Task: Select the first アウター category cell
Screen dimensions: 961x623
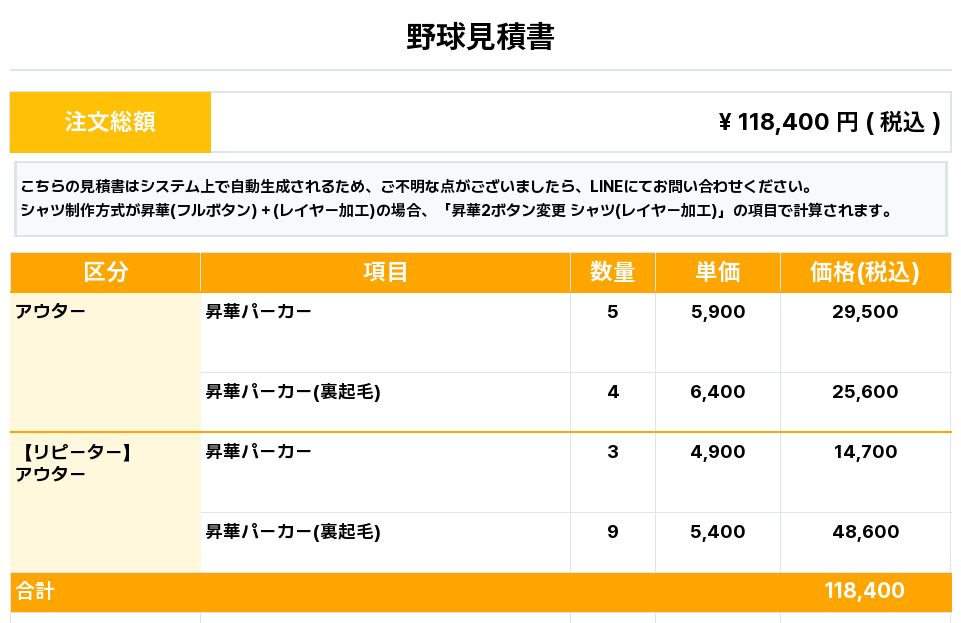Action: point(50,312)
